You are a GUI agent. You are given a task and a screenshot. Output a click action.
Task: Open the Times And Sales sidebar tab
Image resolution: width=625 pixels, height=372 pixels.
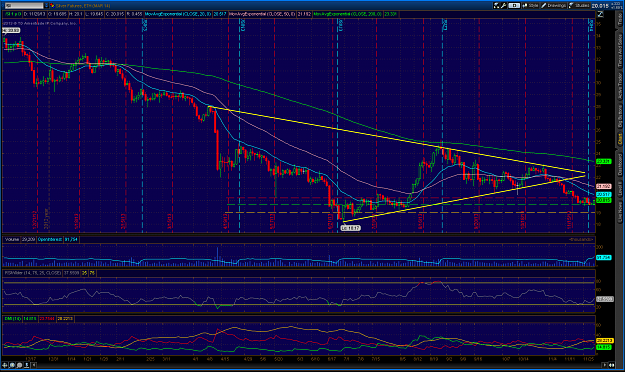coord(620,51)
